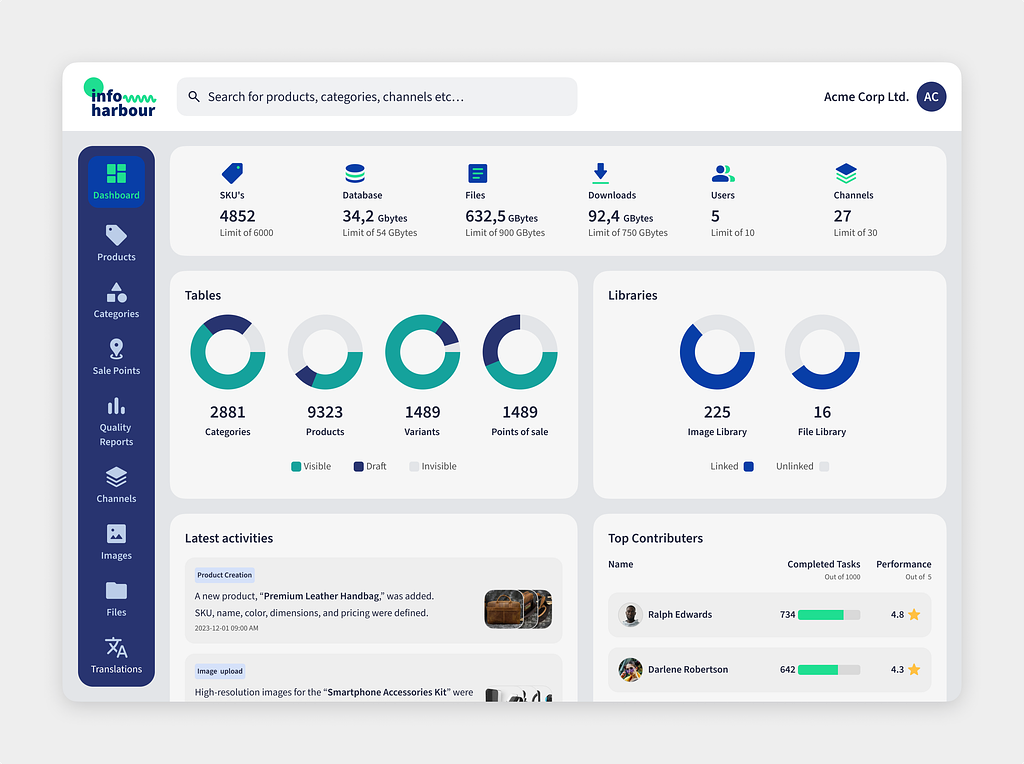Open the Translations icon

click(x=116, y=647)
